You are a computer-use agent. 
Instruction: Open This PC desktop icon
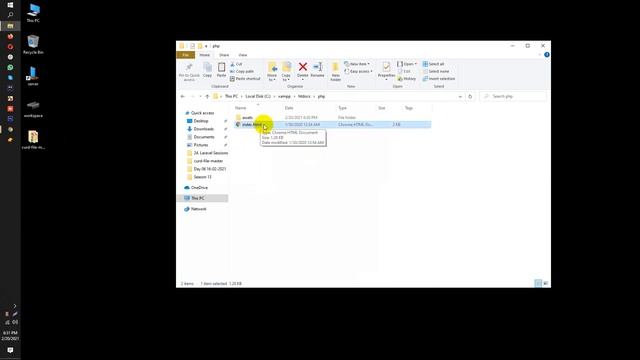[x=33, y=13]
